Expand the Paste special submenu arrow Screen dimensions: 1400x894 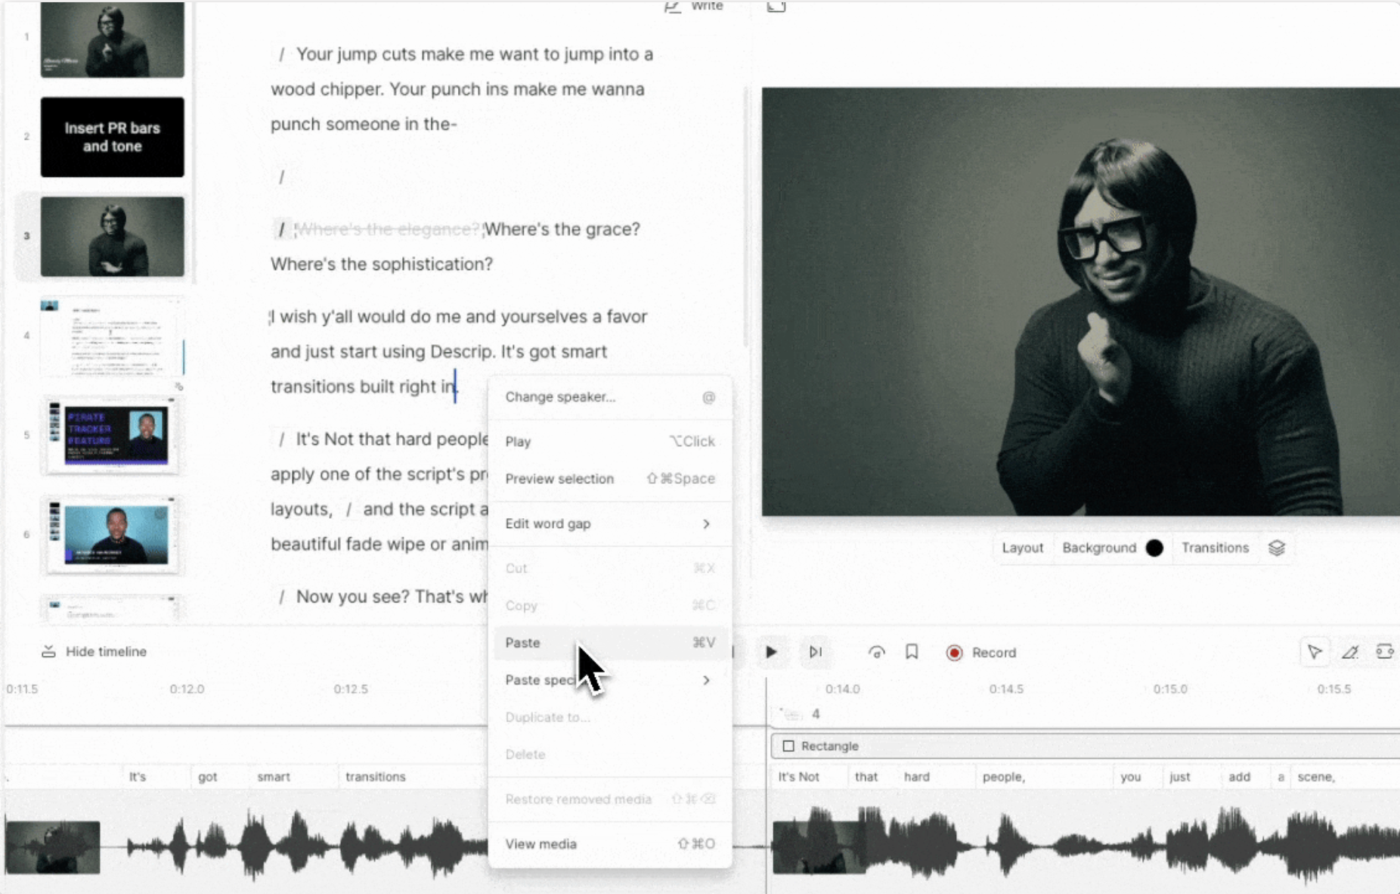706,680
